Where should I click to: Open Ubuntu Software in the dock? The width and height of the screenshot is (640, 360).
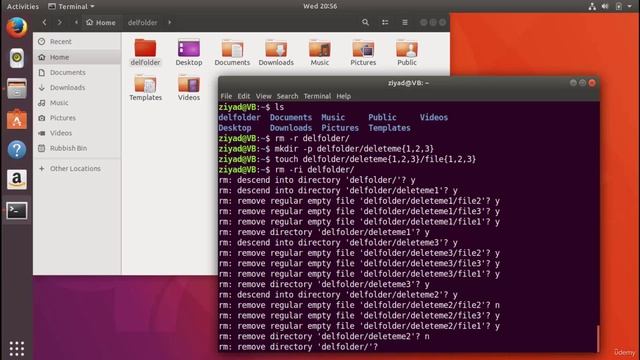click(x=17, y=119)
